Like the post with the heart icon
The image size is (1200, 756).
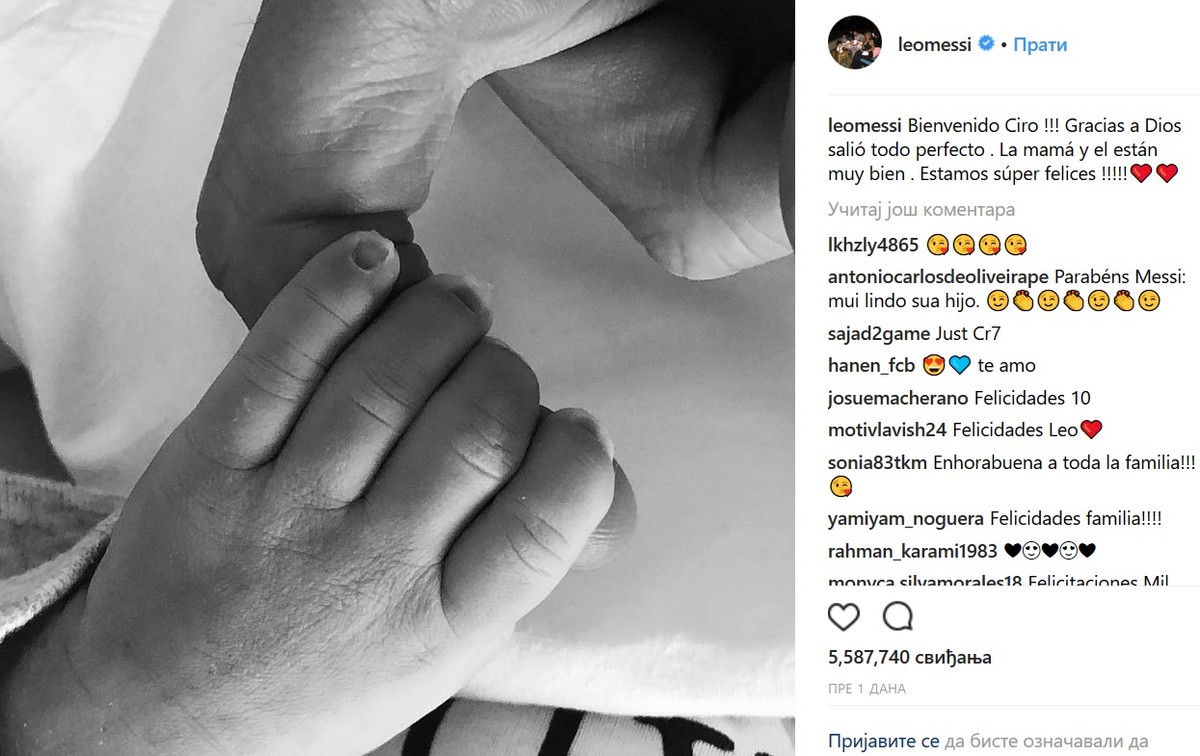tap(844, 616)
